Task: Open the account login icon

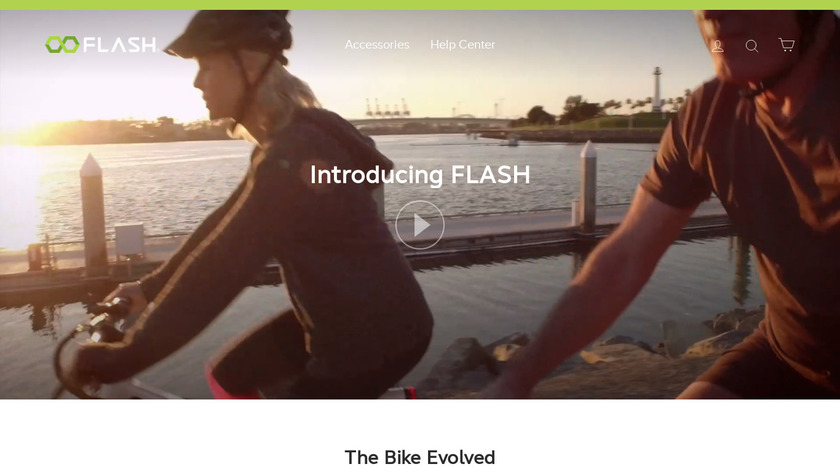Action: pos(717,46)
